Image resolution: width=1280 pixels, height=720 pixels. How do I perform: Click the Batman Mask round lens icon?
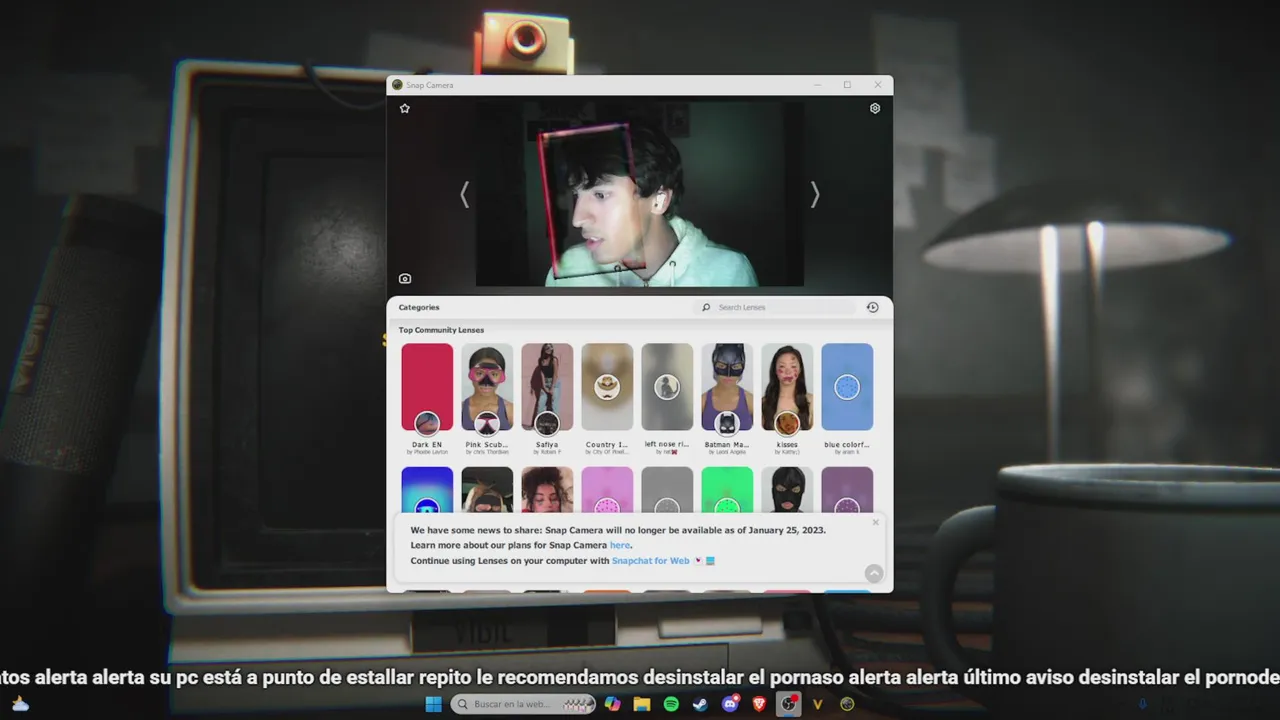click(x=727, y=423)
